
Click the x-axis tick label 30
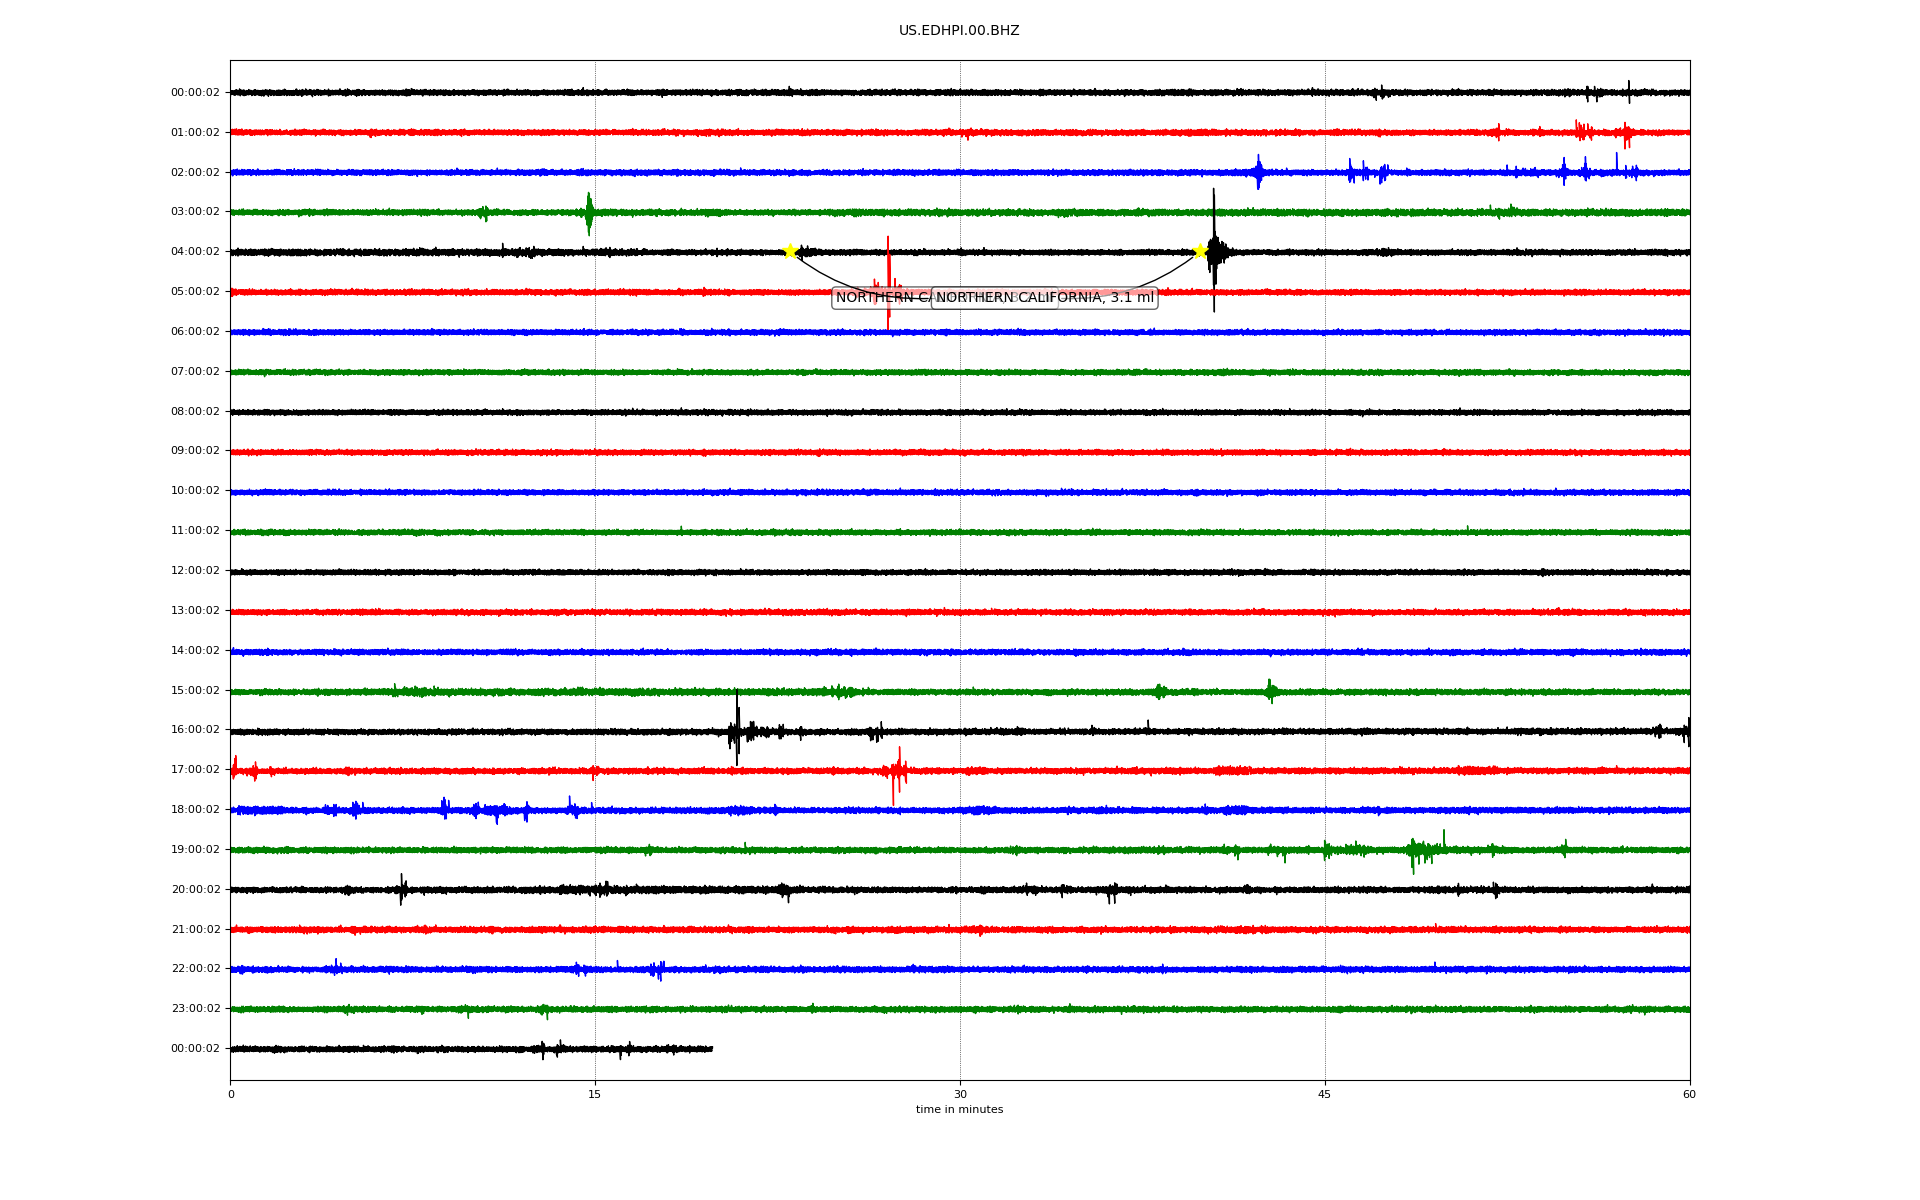click(x=960, y=1094)
